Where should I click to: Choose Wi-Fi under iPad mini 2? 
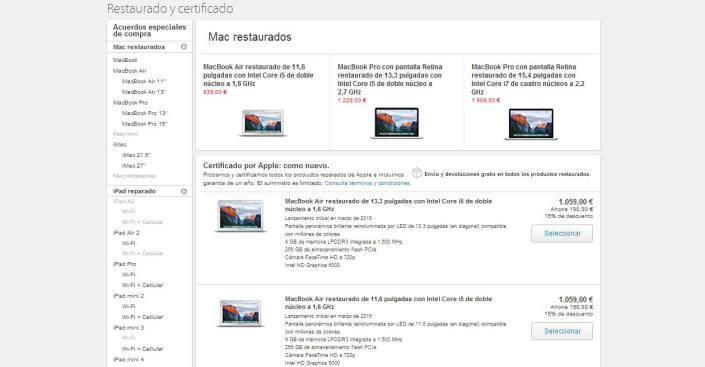coord(129,306)
